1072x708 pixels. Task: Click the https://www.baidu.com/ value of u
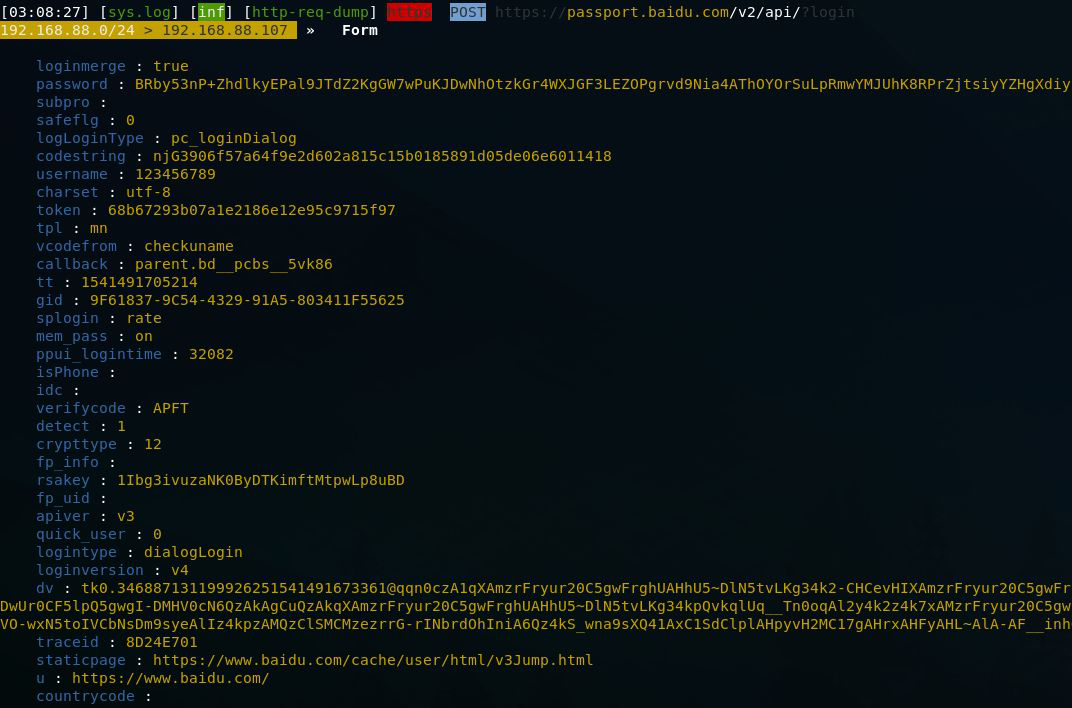170,678
